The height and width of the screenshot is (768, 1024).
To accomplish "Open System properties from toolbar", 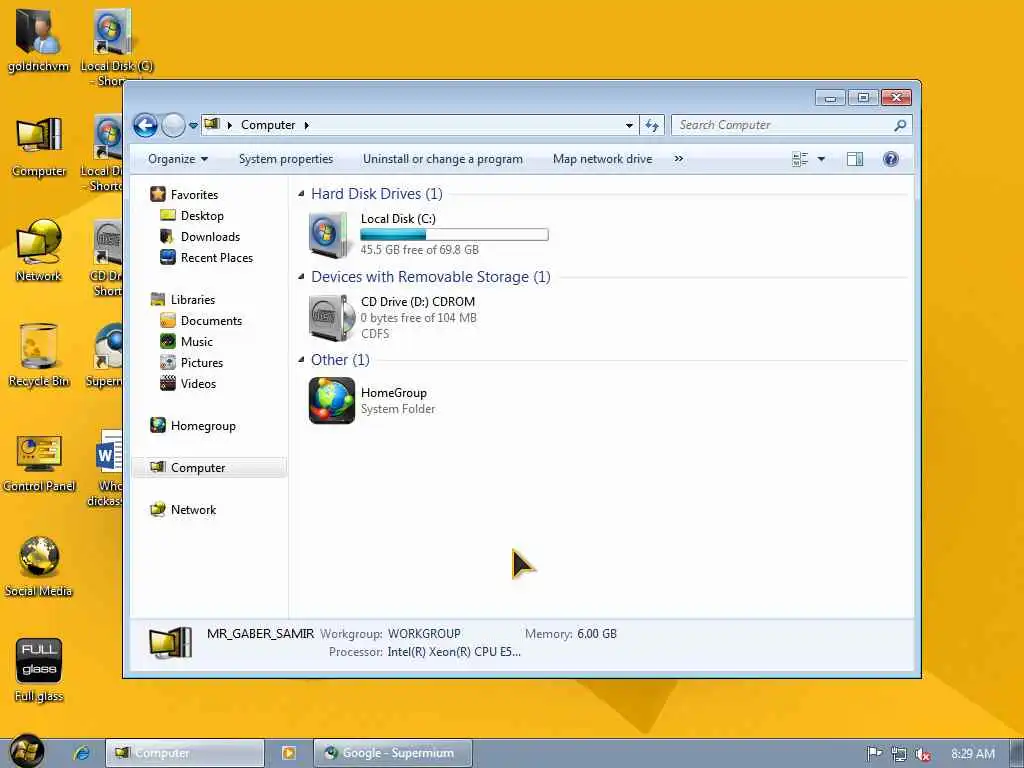I will pos(285,159).
